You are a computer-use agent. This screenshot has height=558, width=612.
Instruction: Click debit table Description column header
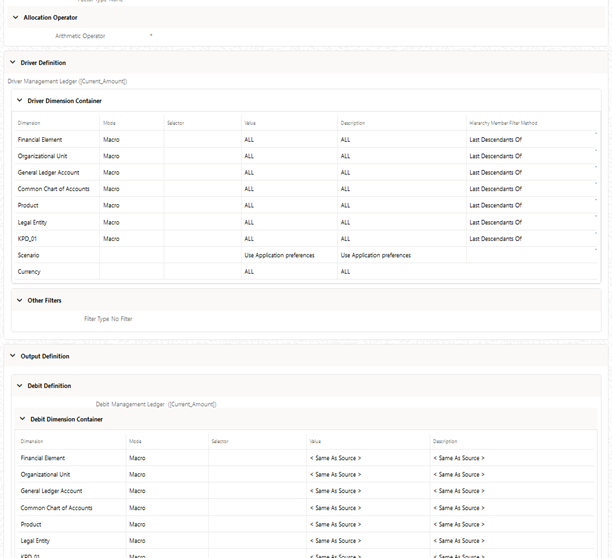[x=445, y=441]
